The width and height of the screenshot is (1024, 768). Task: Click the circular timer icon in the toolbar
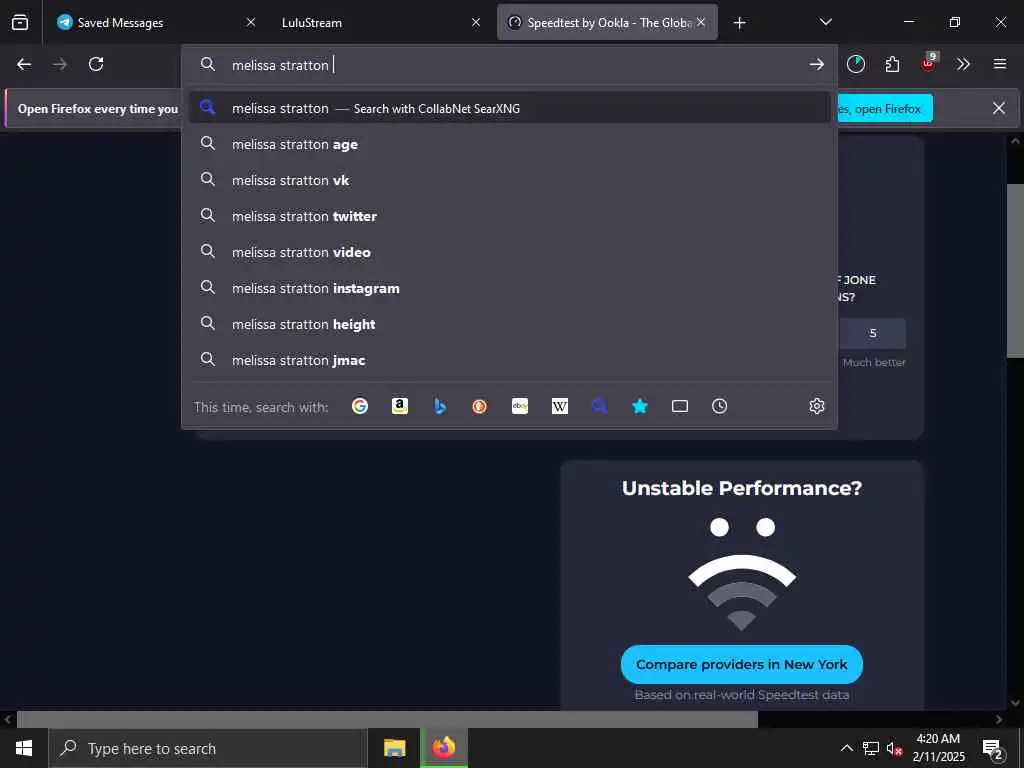click(856, 64)
